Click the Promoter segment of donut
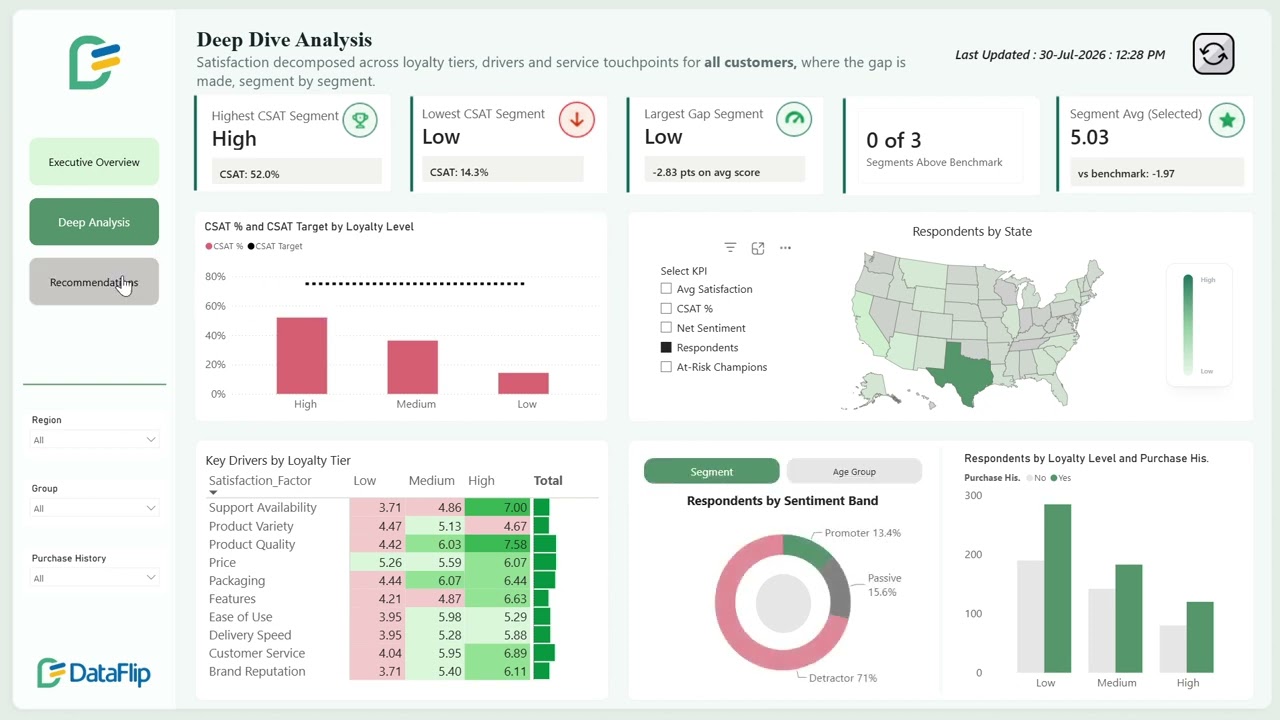This screenshot has height=720, width=1280. 807,549
